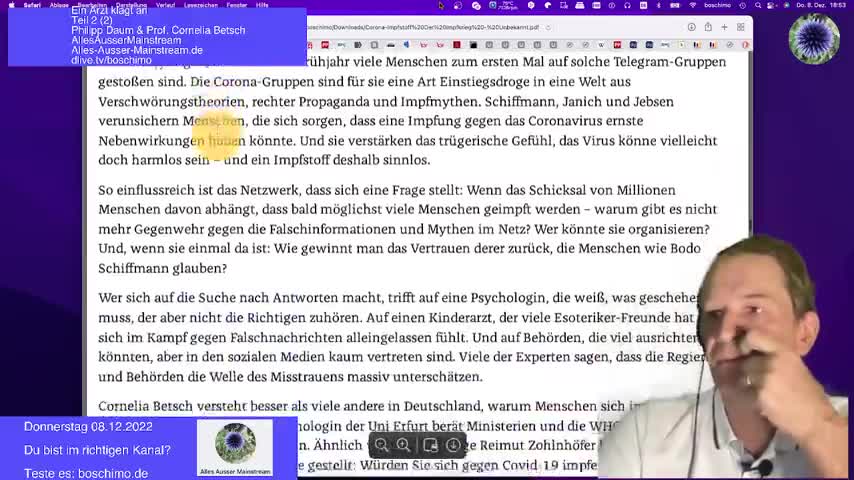This screenshot has width=854, height=480.
Task: Show Safari tab overview grid
Action: (741, 27)
